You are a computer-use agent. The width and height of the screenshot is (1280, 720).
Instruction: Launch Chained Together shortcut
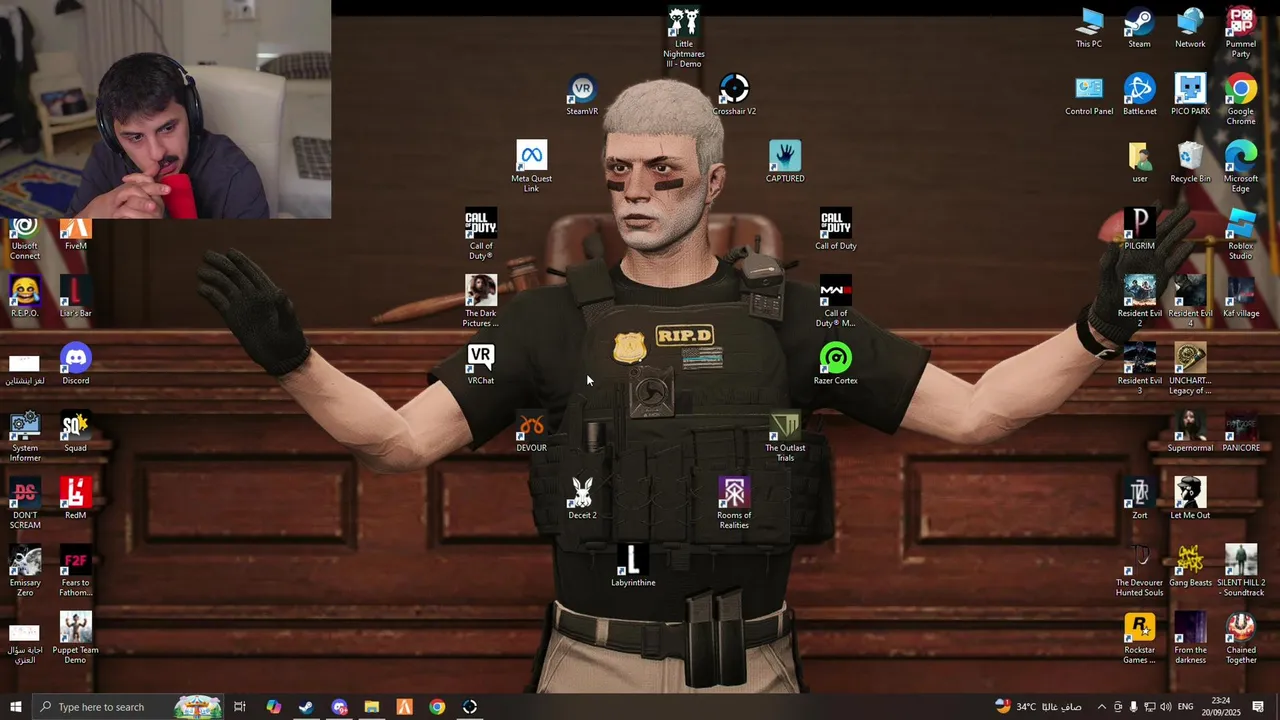coord(1241,637)
